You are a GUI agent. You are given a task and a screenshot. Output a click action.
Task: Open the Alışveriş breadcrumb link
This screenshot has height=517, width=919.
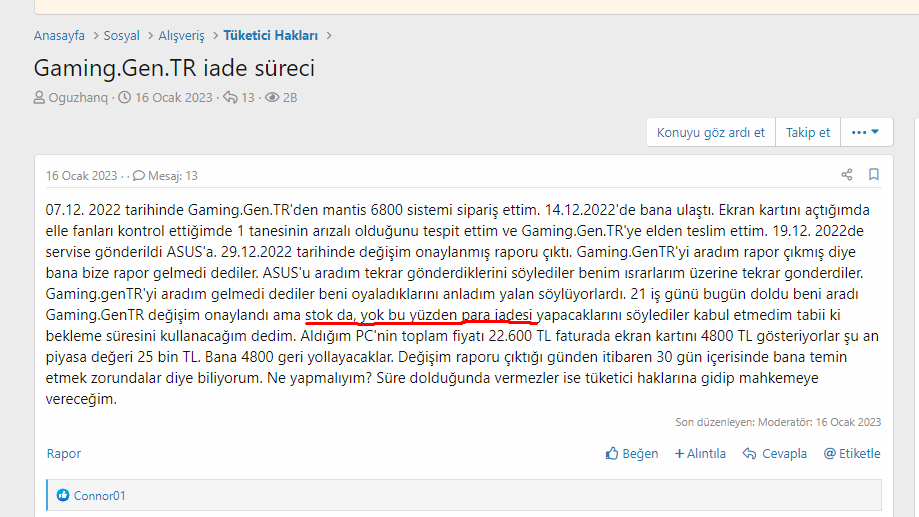click(x=181, y=36)
